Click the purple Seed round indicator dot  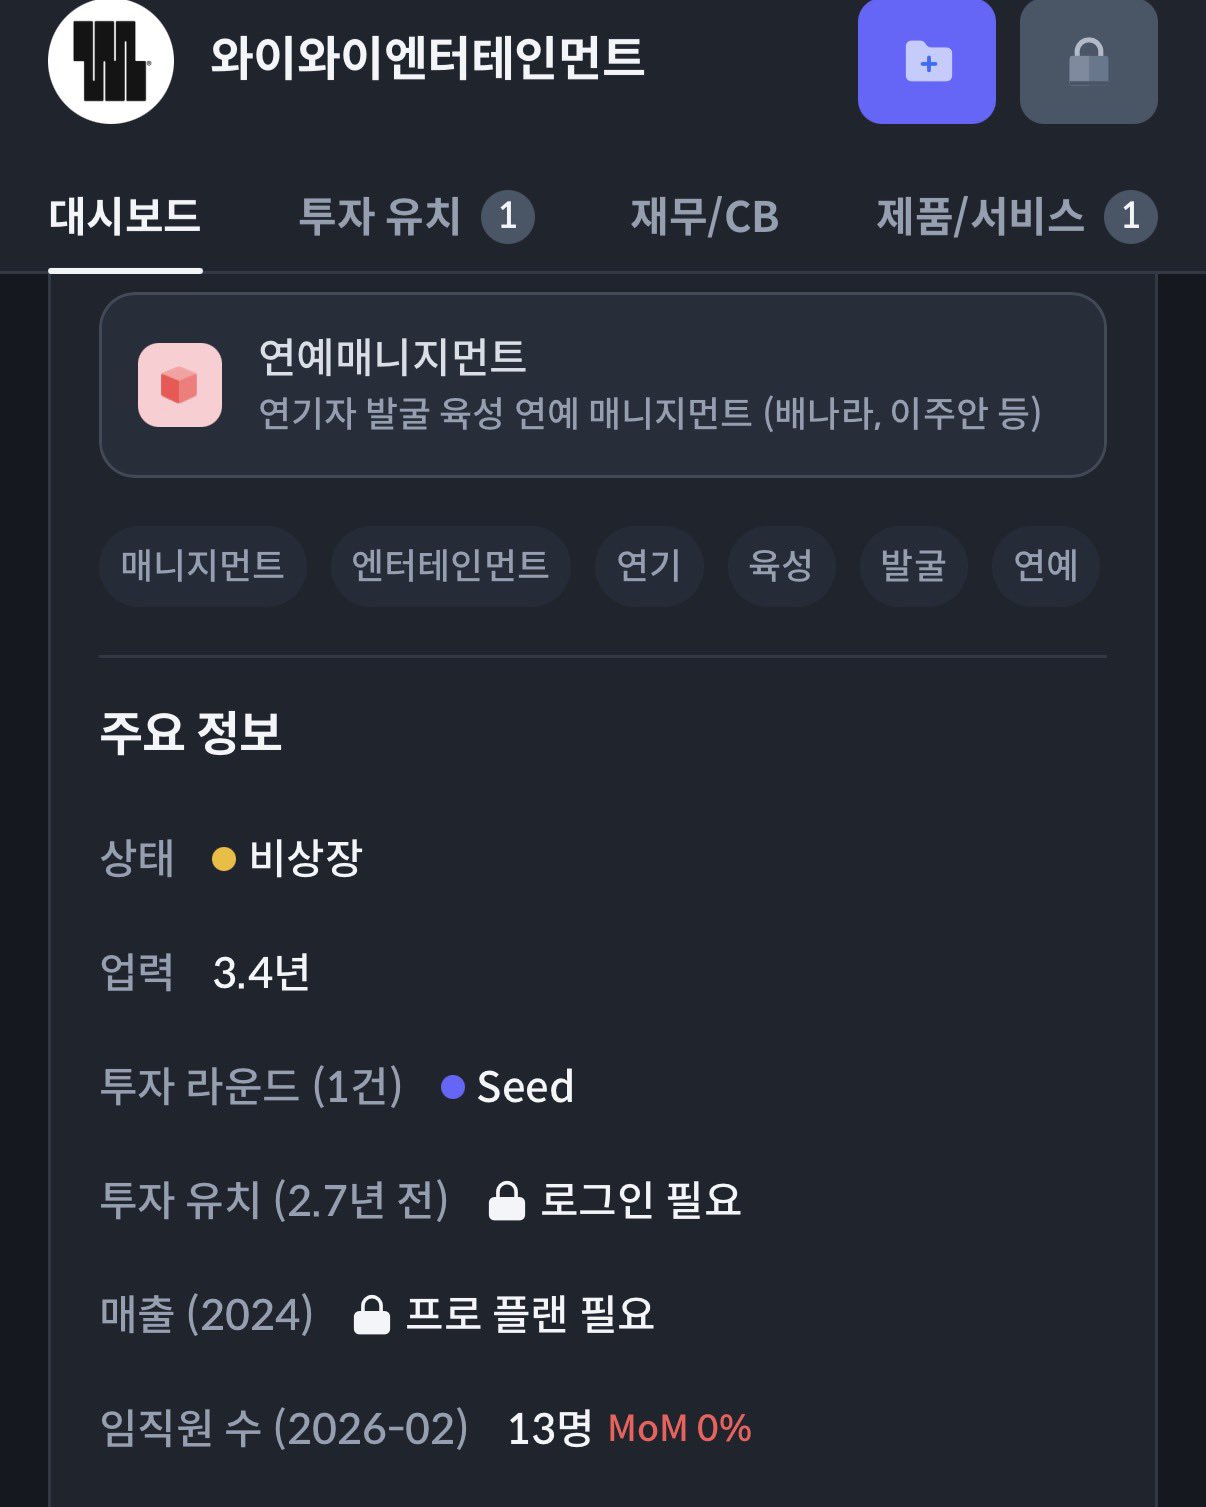point(455,1086)
